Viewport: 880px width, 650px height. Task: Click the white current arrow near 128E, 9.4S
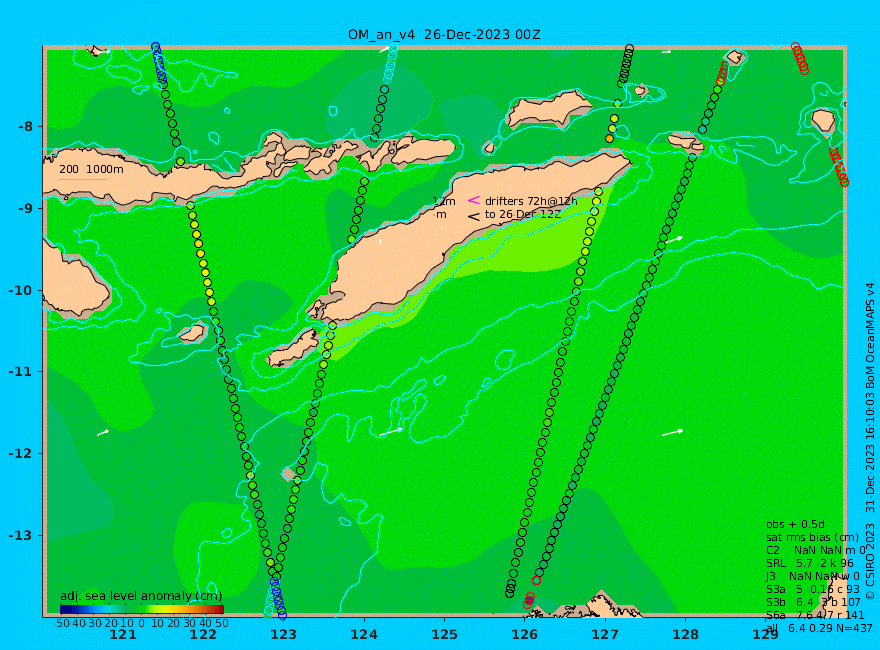672,240
